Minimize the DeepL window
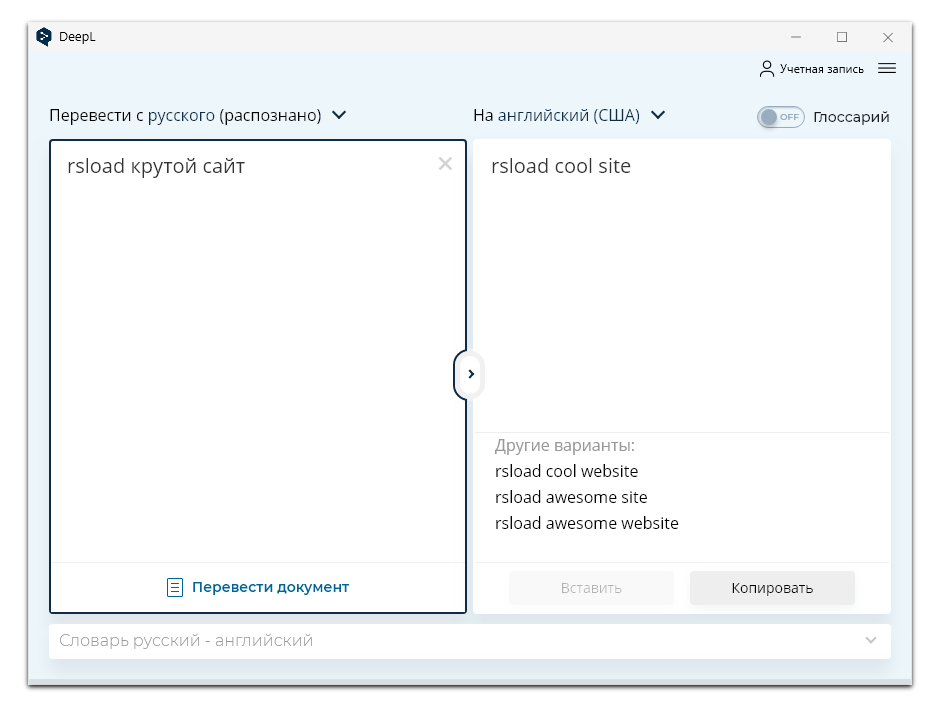Image resolution: width=936 pixels, height=705 pixels. (x=796, y=37)
